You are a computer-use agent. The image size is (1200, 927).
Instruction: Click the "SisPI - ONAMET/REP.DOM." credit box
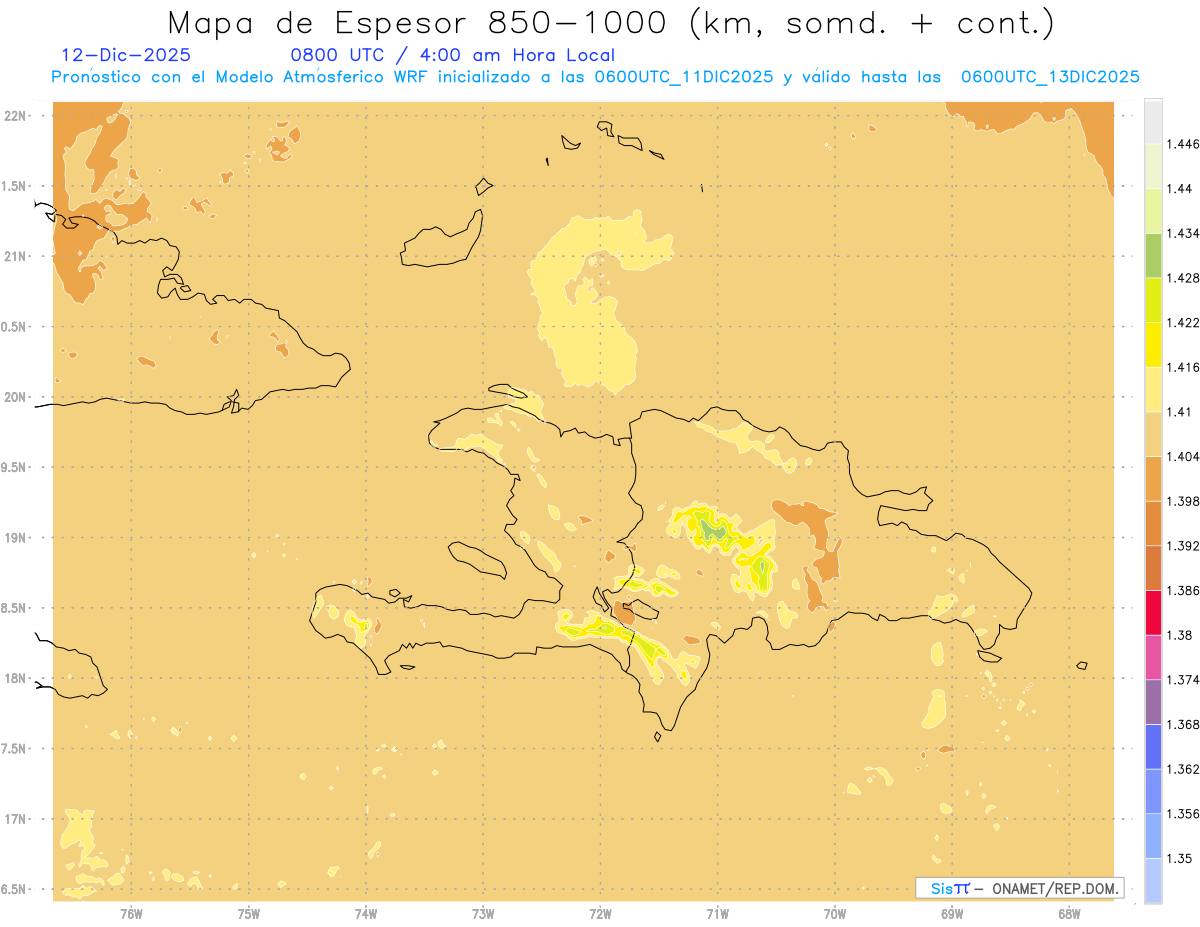[1020, 888]
